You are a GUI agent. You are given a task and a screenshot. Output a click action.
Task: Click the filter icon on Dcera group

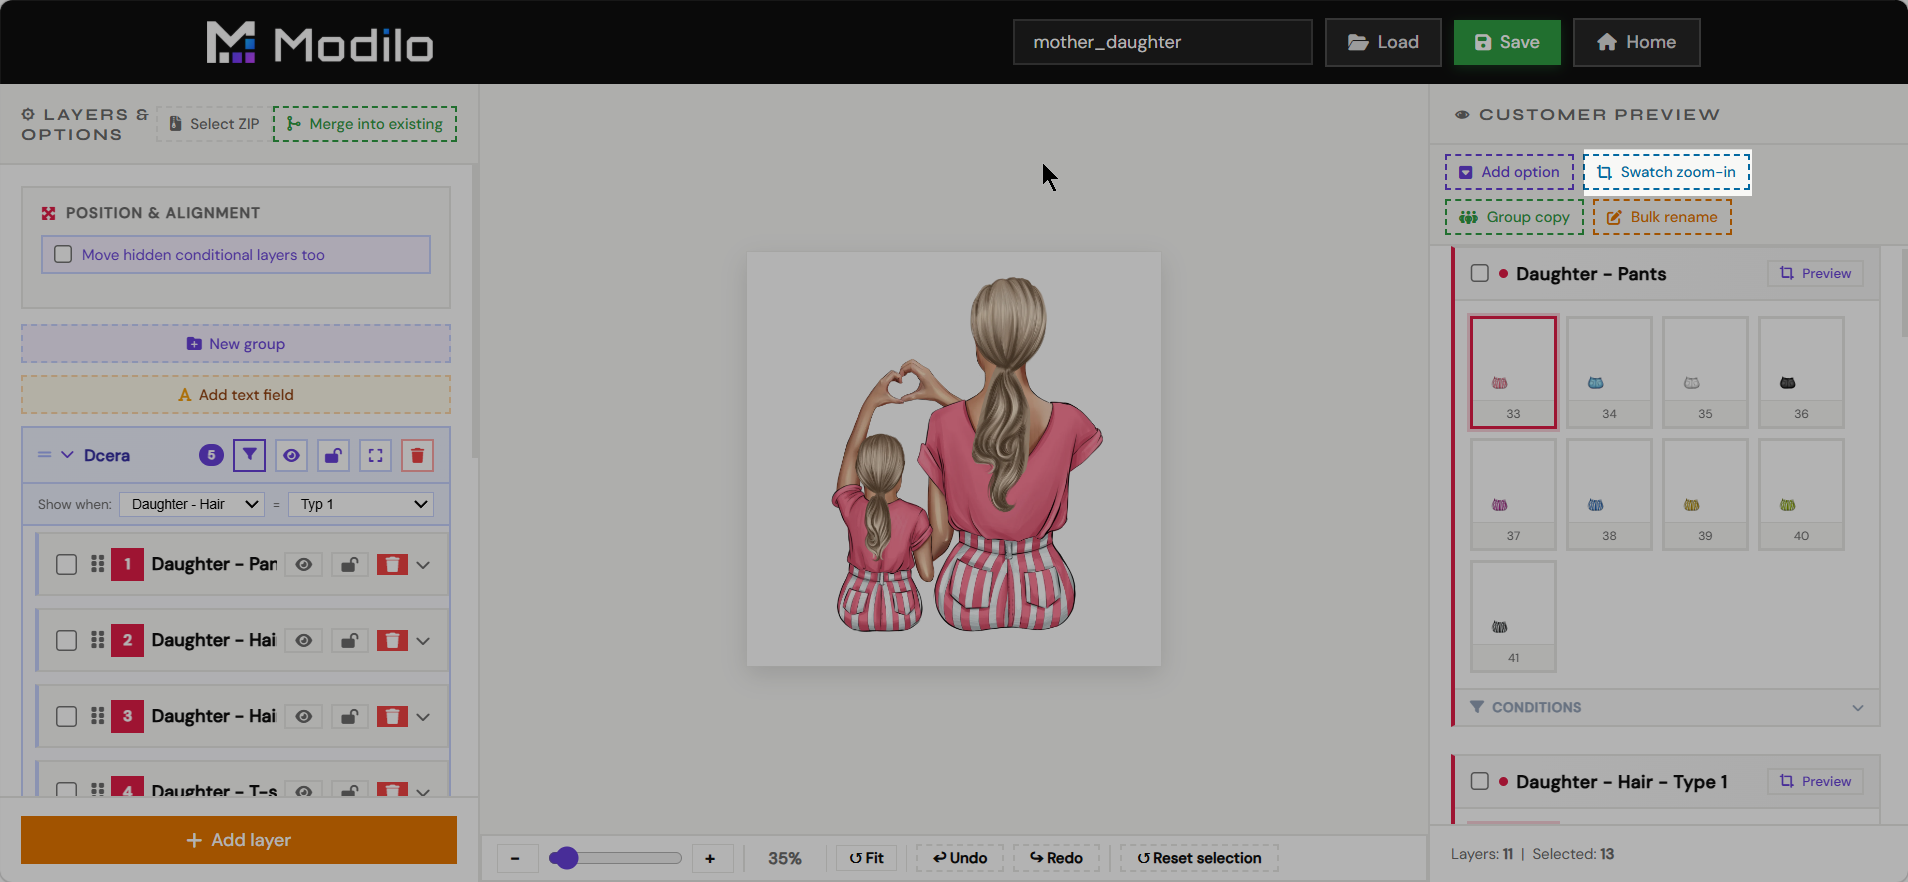[x=249, y=455]
